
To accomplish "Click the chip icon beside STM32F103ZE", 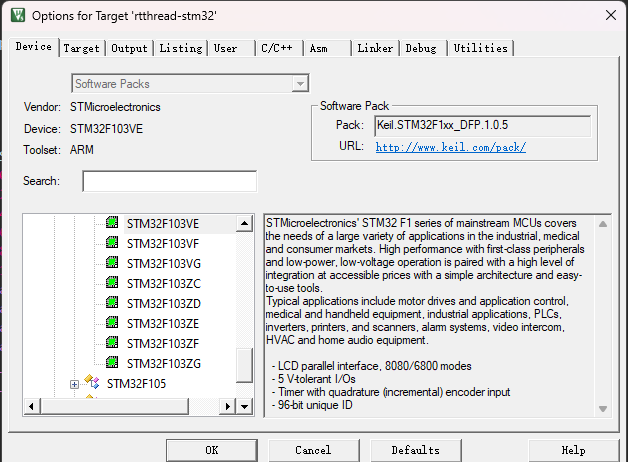I will 112,323.
